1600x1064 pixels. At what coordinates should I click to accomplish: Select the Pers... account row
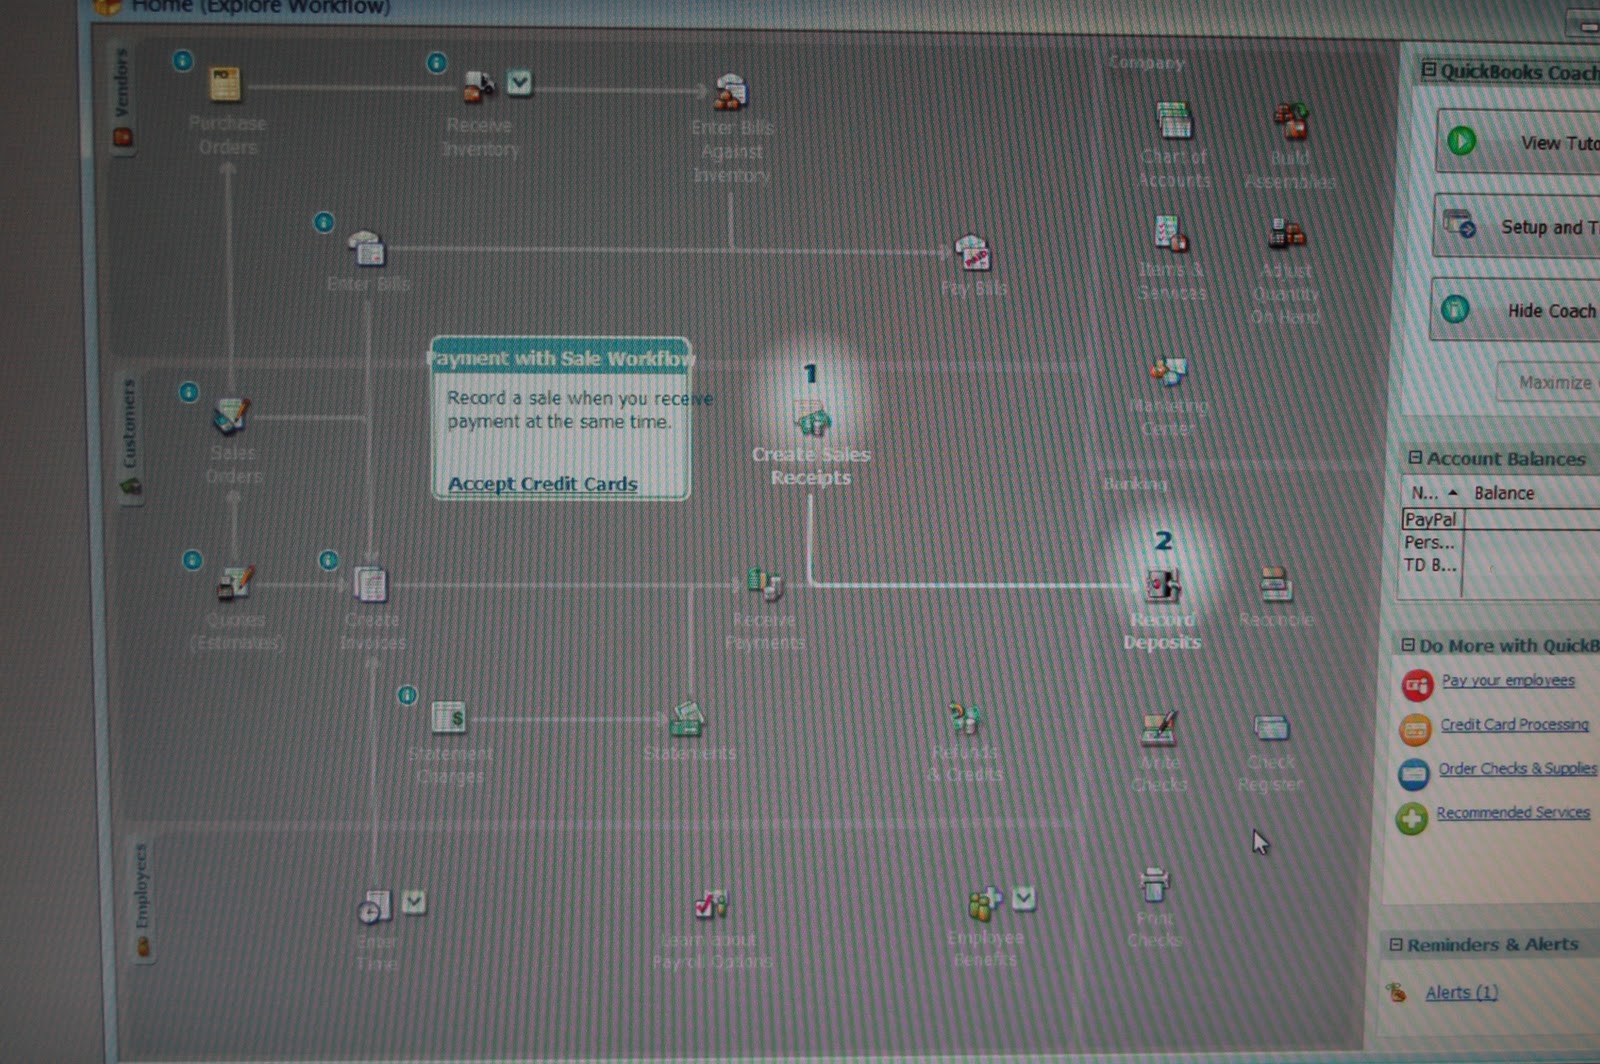pyautogui.click(x=1500, y=542)
